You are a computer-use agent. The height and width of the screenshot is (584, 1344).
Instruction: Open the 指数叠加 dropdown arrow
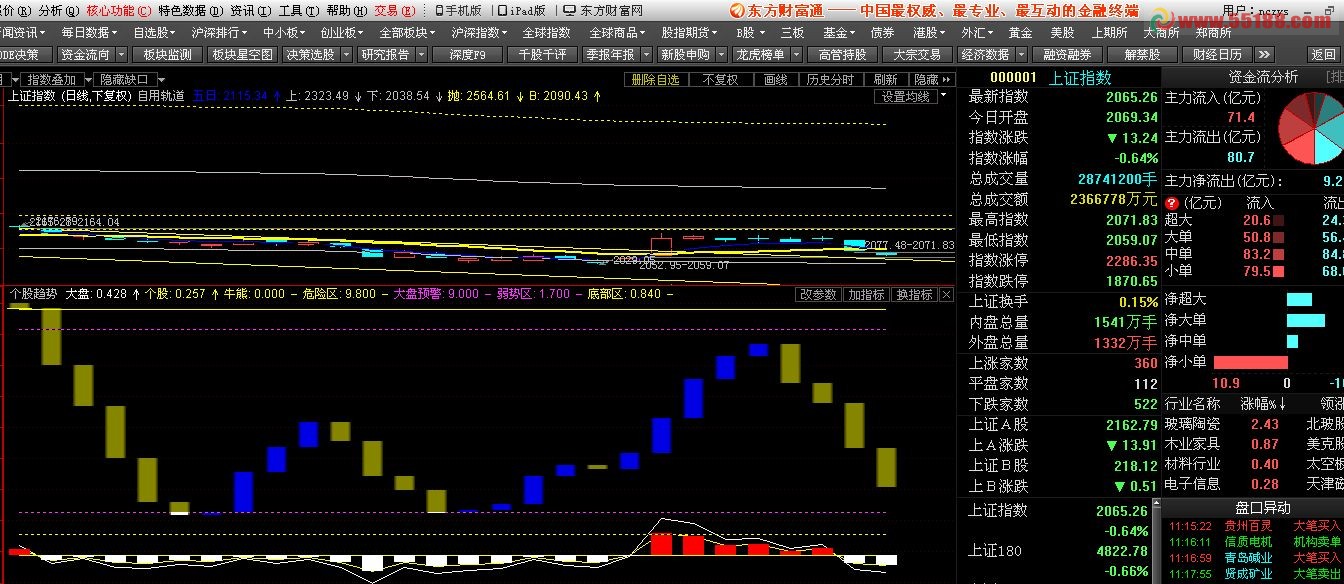[x=88, y=80]
